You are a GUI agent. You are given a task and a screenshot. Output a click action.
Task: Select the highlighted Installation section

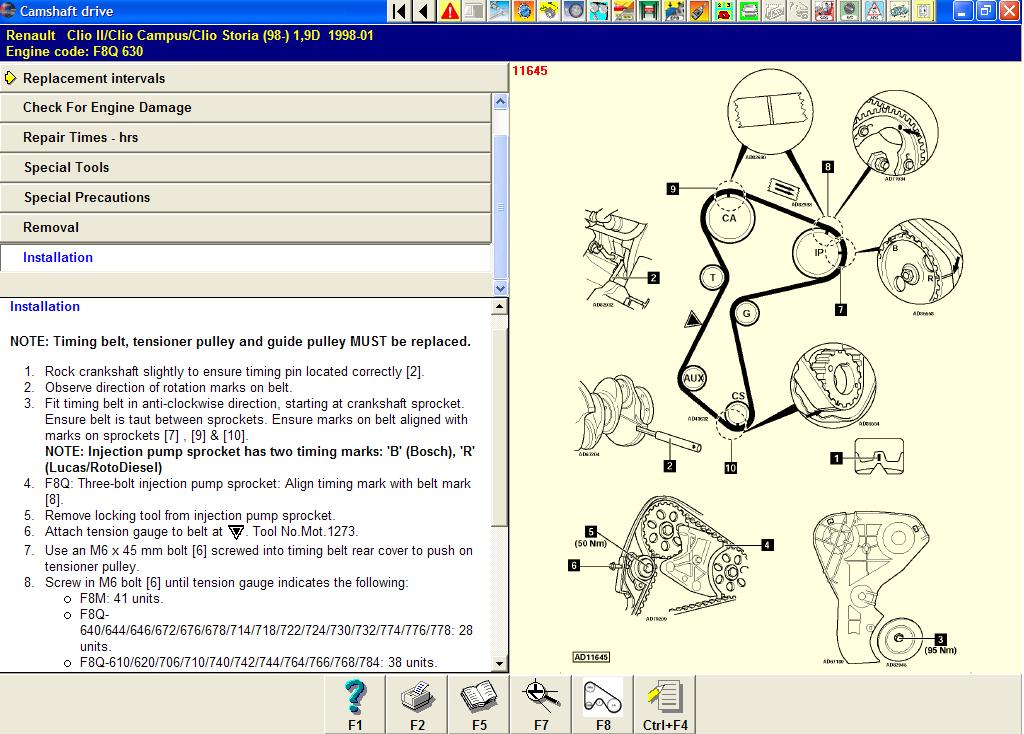(x=246, y=257)
